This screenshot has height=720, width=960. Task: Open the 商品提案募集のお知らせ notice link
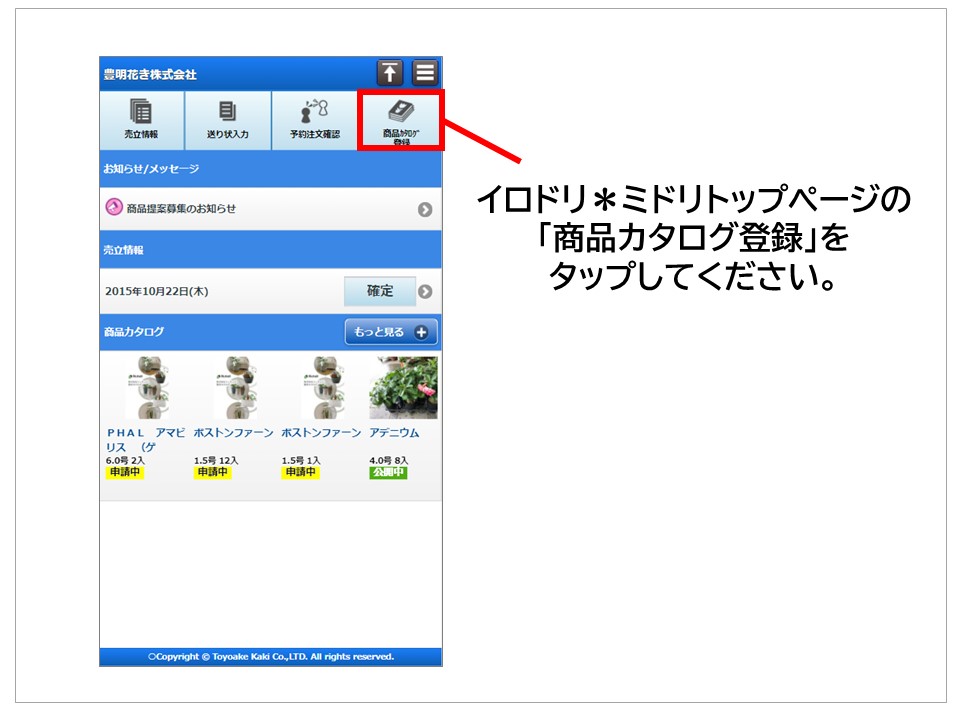pos(182,209)
